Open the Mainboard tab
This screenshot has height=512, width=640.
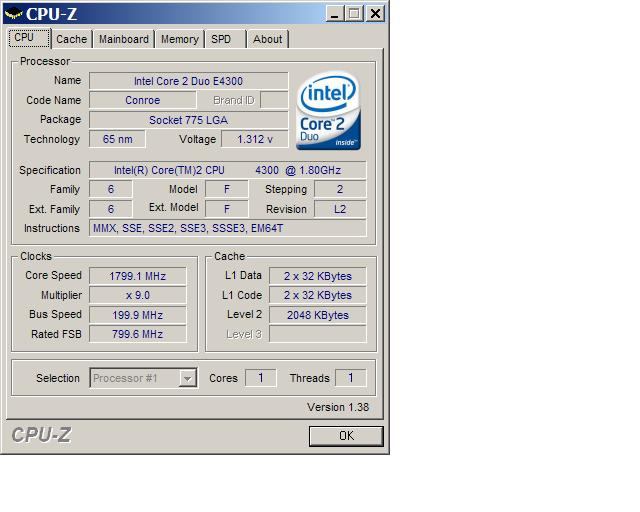coord(124,39)
